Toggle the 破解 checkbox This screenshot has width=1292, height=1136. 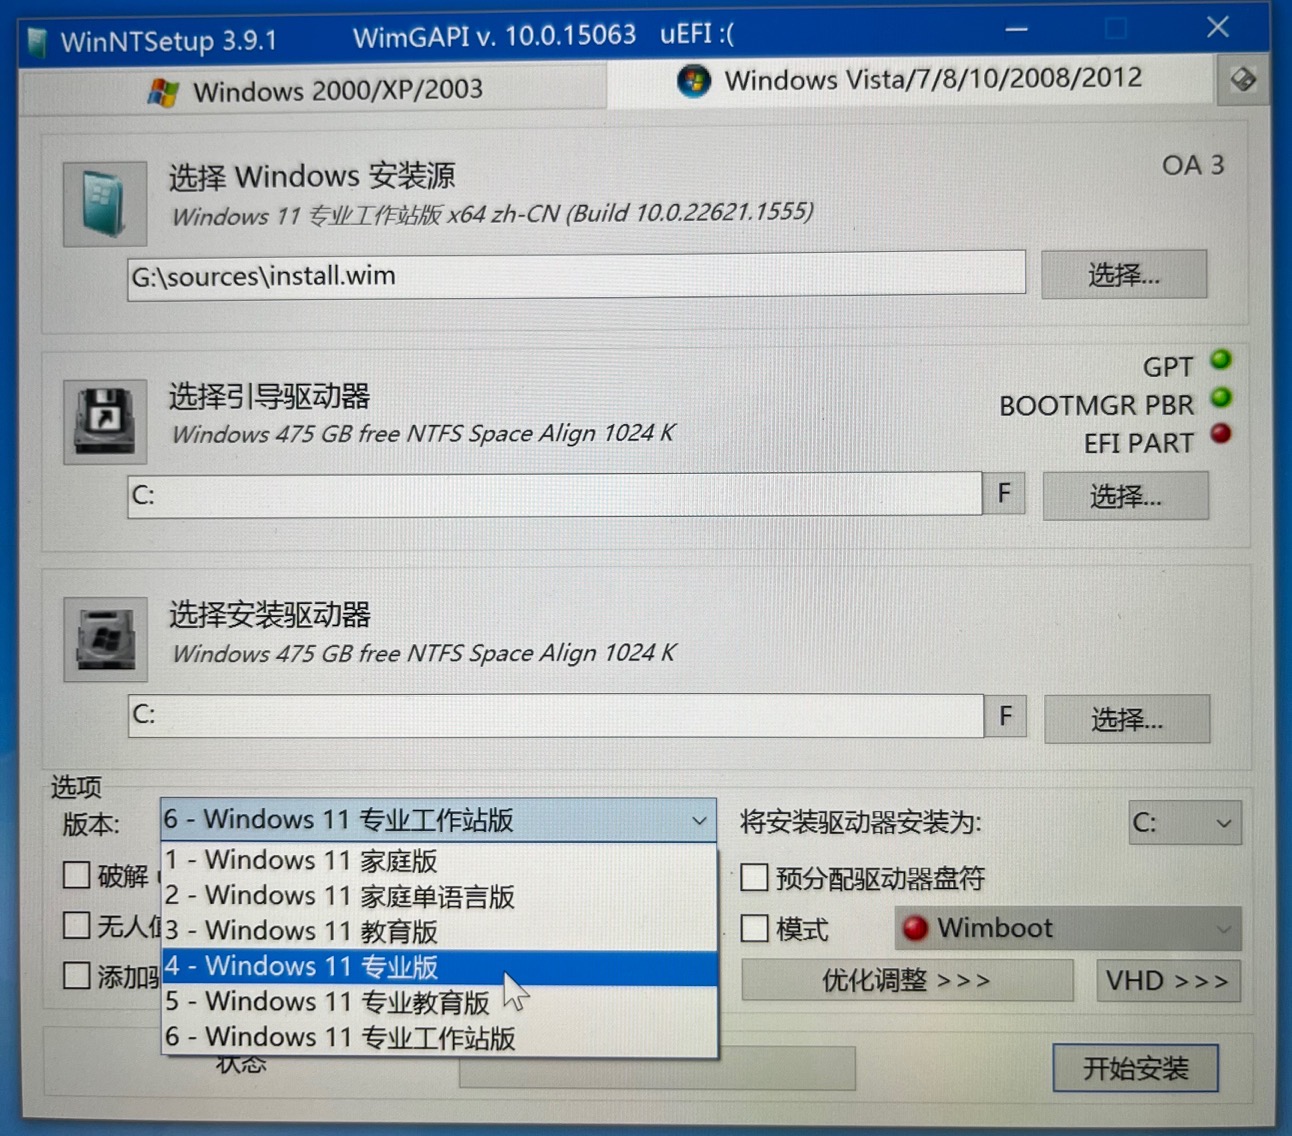pyautogui.click(x=77, y=875)
